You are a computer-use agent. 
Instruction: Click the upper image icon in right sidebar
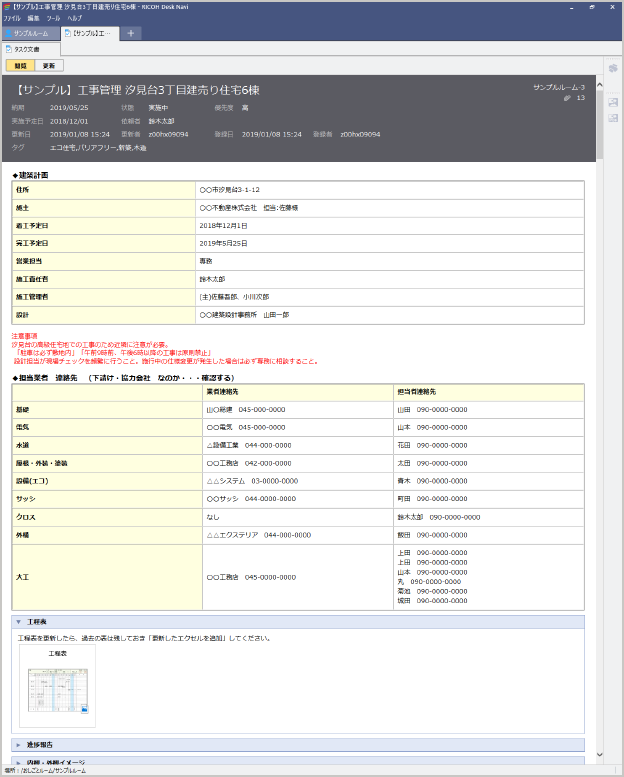(x=613, y=102)
